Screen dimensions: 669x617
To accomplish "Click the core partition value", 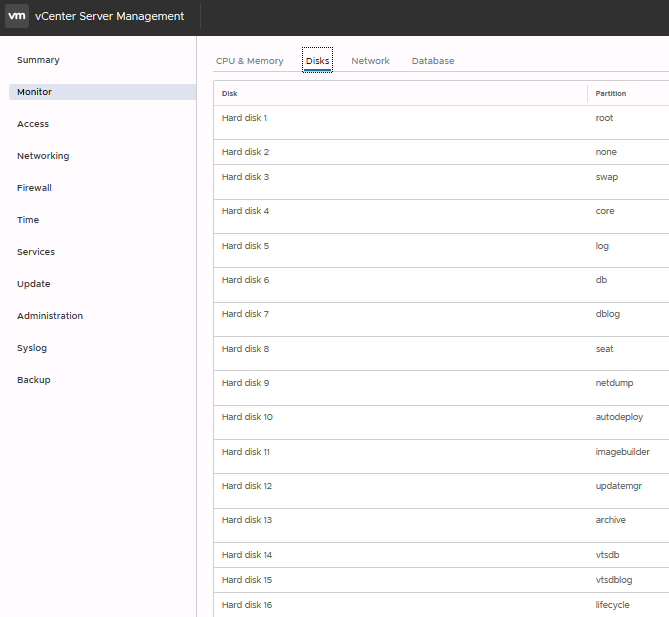I will (605, 211).
